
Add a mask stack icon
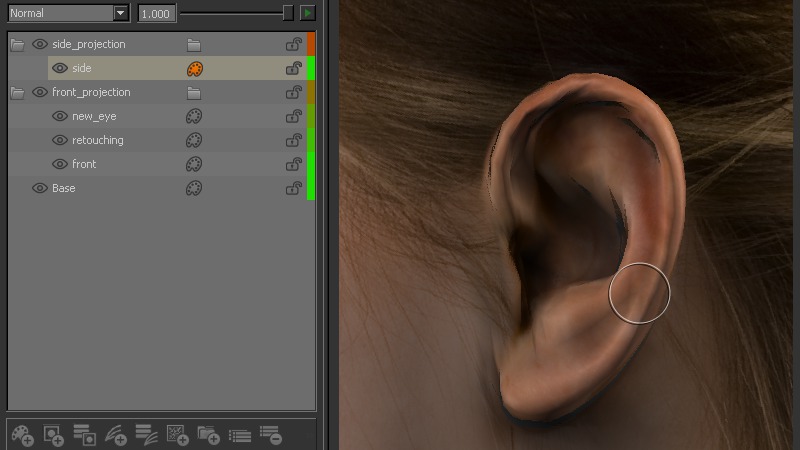click(85, 435)
